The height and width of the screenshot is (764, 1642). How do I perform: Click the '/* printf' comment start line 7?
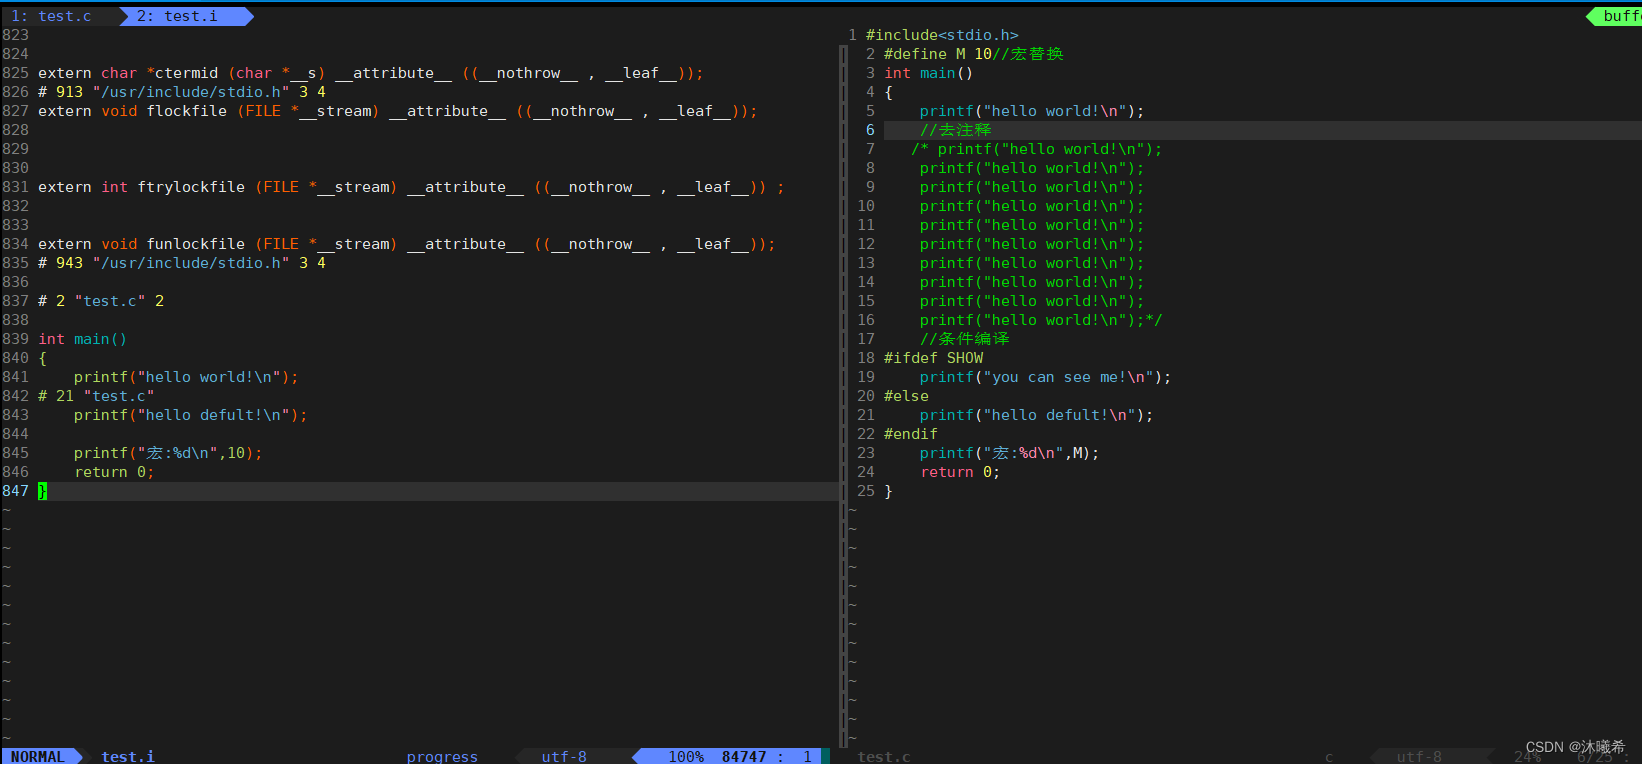tap(1036, 149)
